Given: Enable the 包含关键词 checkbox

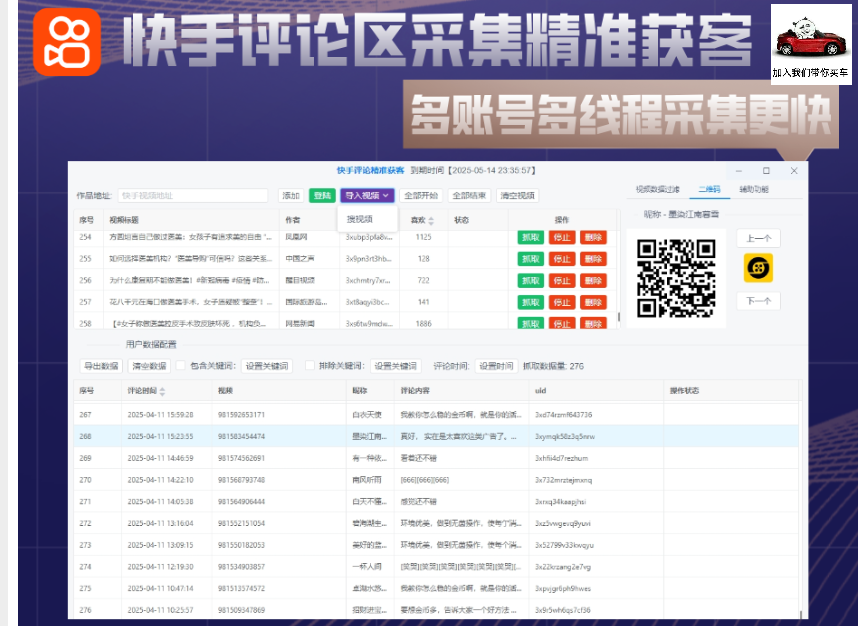Looking at the screenshot, I should [x=180, y=365].
